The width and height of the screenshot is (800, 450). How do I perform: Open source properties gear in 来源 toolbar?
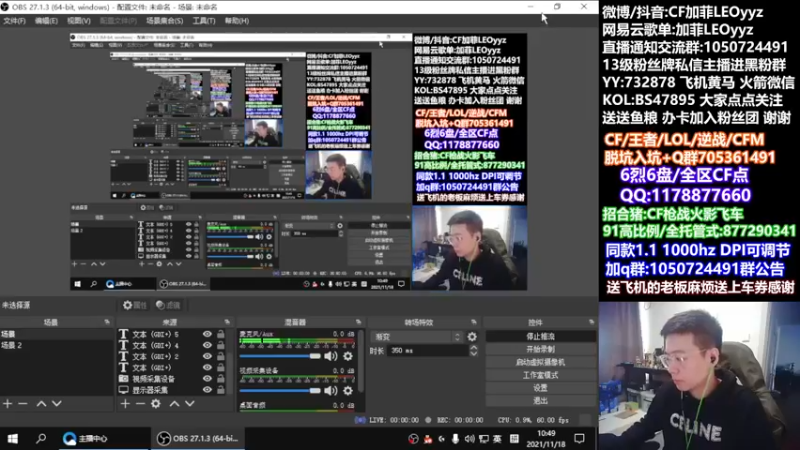pyautogui.click(x=156, y=404)
